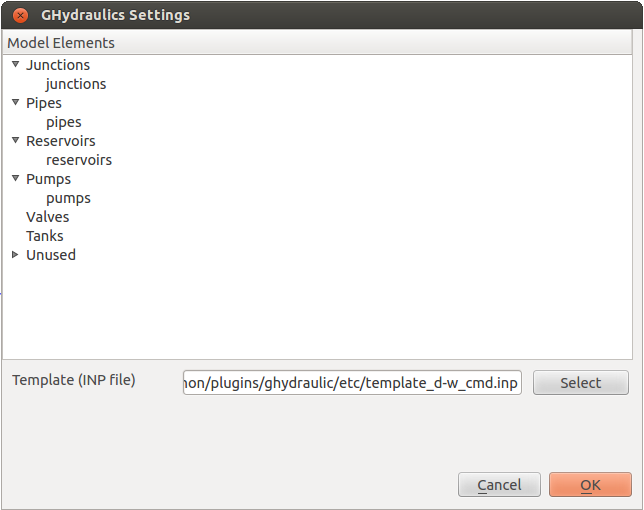
Task: Select the Pipes category label
Action: [x=44, y=103]
